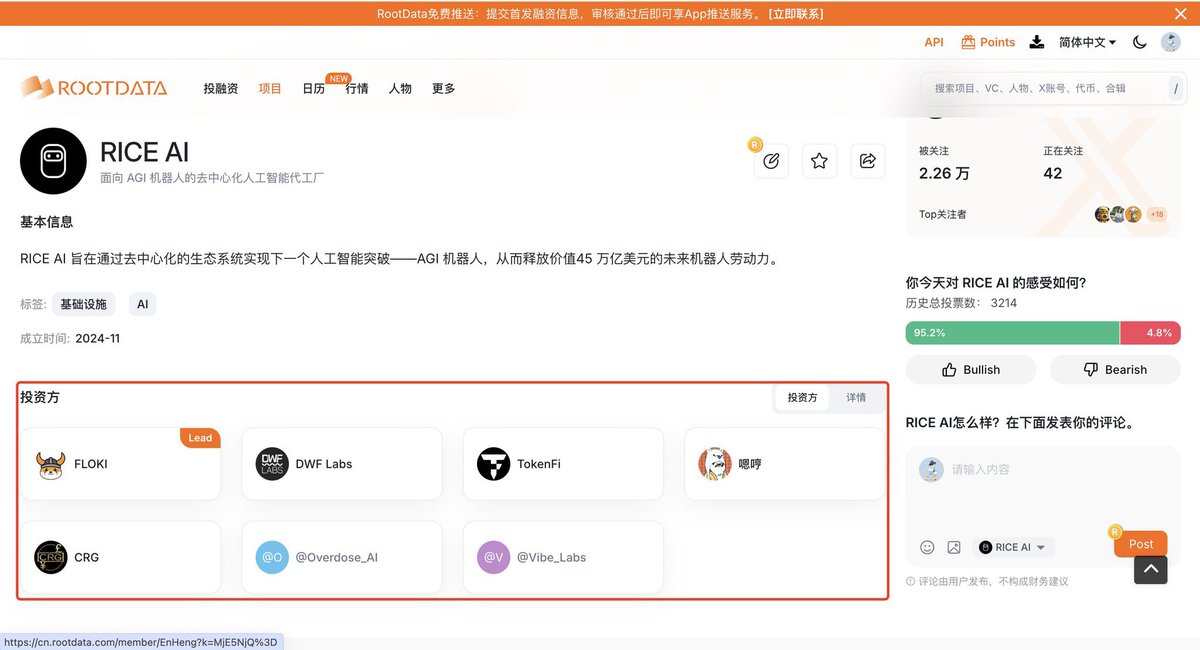Screen dimensions: 1200x650
Task: Expand the RICE AI post target dropdown
Action: click(1013, 547)
